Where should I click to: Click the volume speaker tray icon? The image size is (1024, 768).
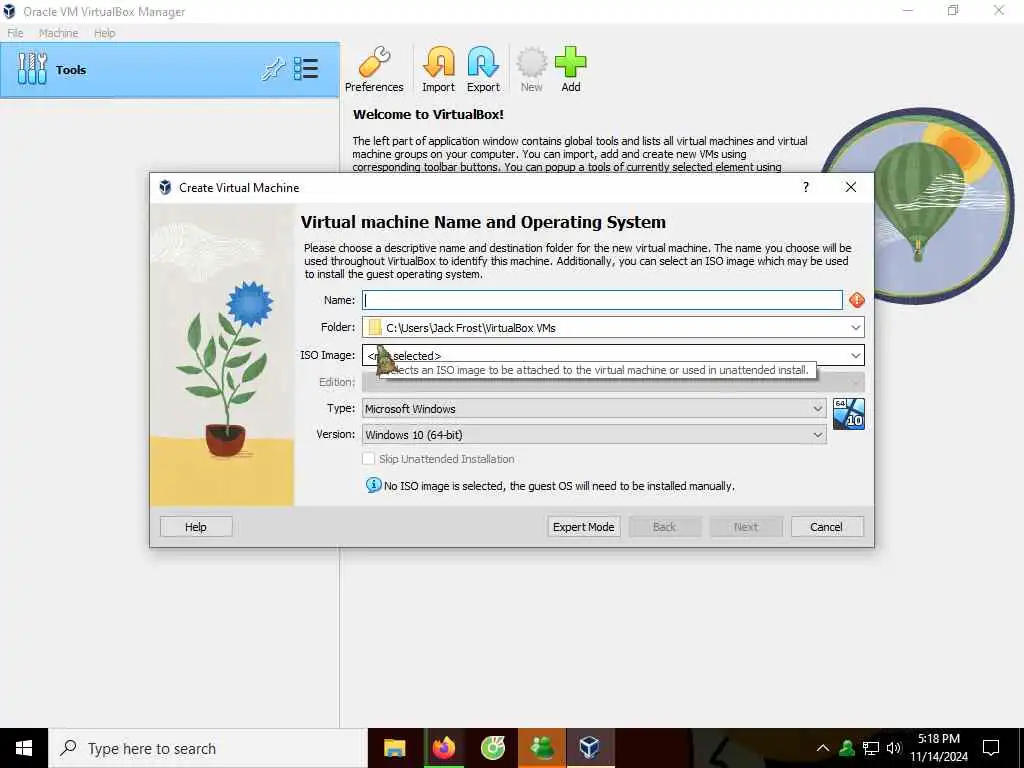[894, 748]
